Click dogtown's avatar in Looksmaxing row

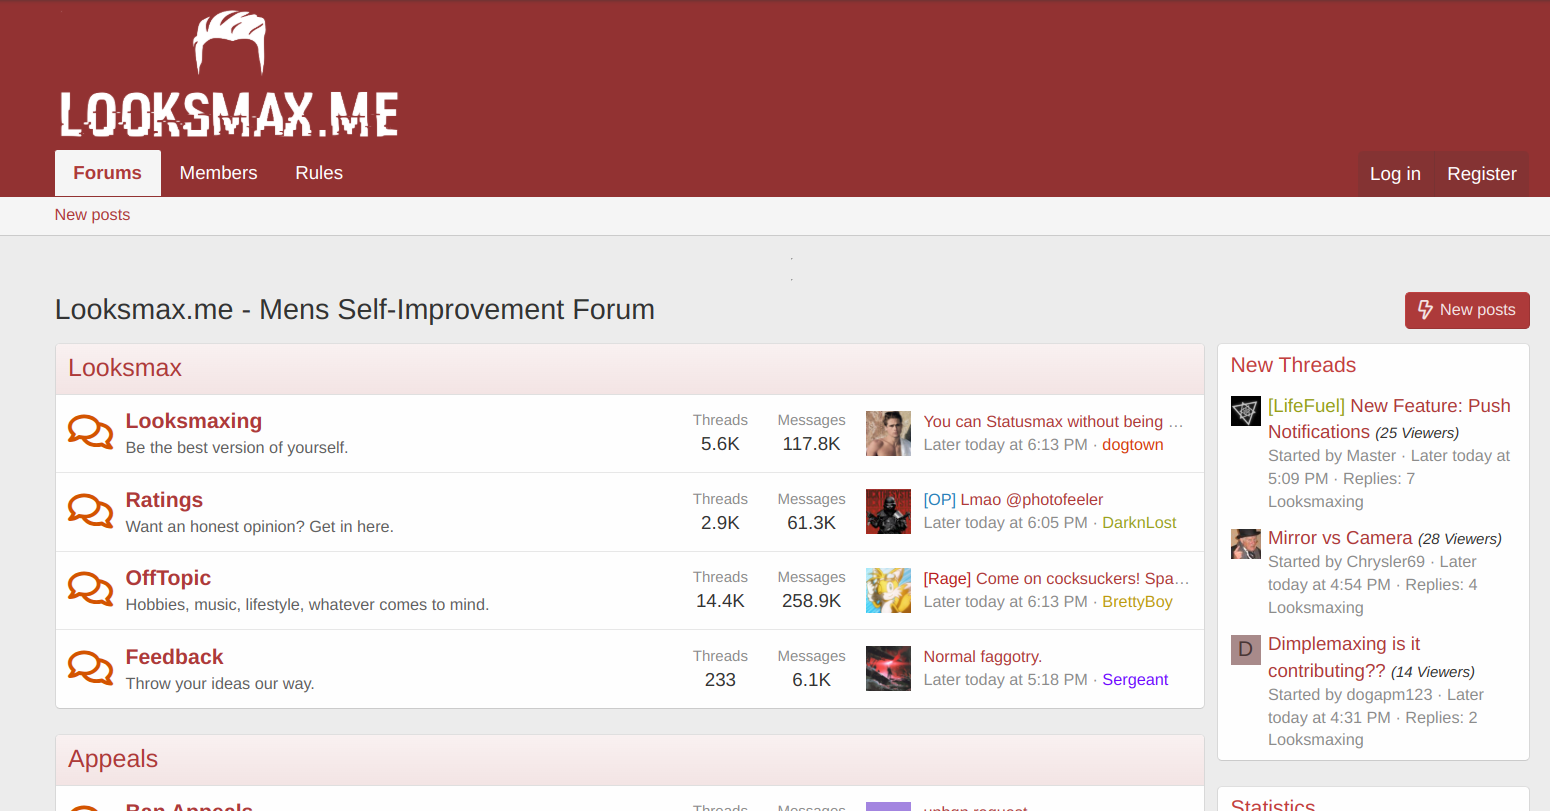[888, 433]
